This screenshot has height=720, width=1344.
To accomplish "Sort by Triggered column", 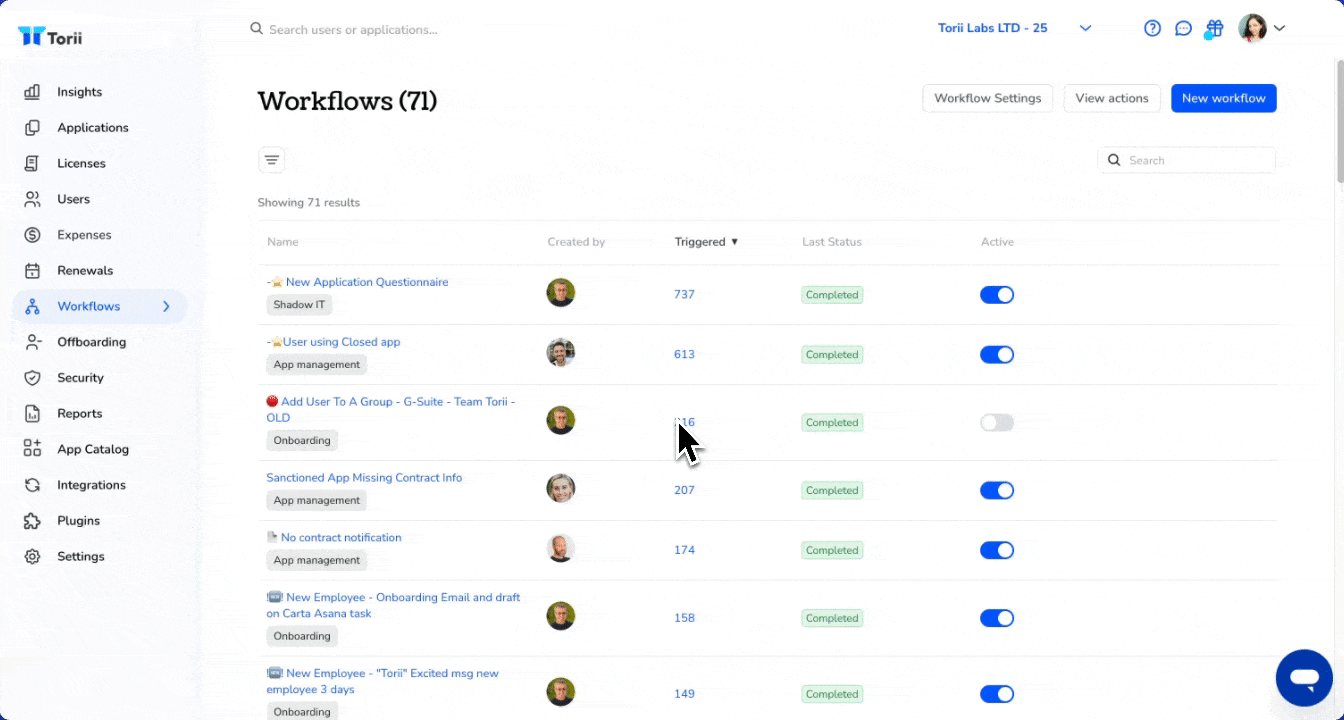I will 706,242.
